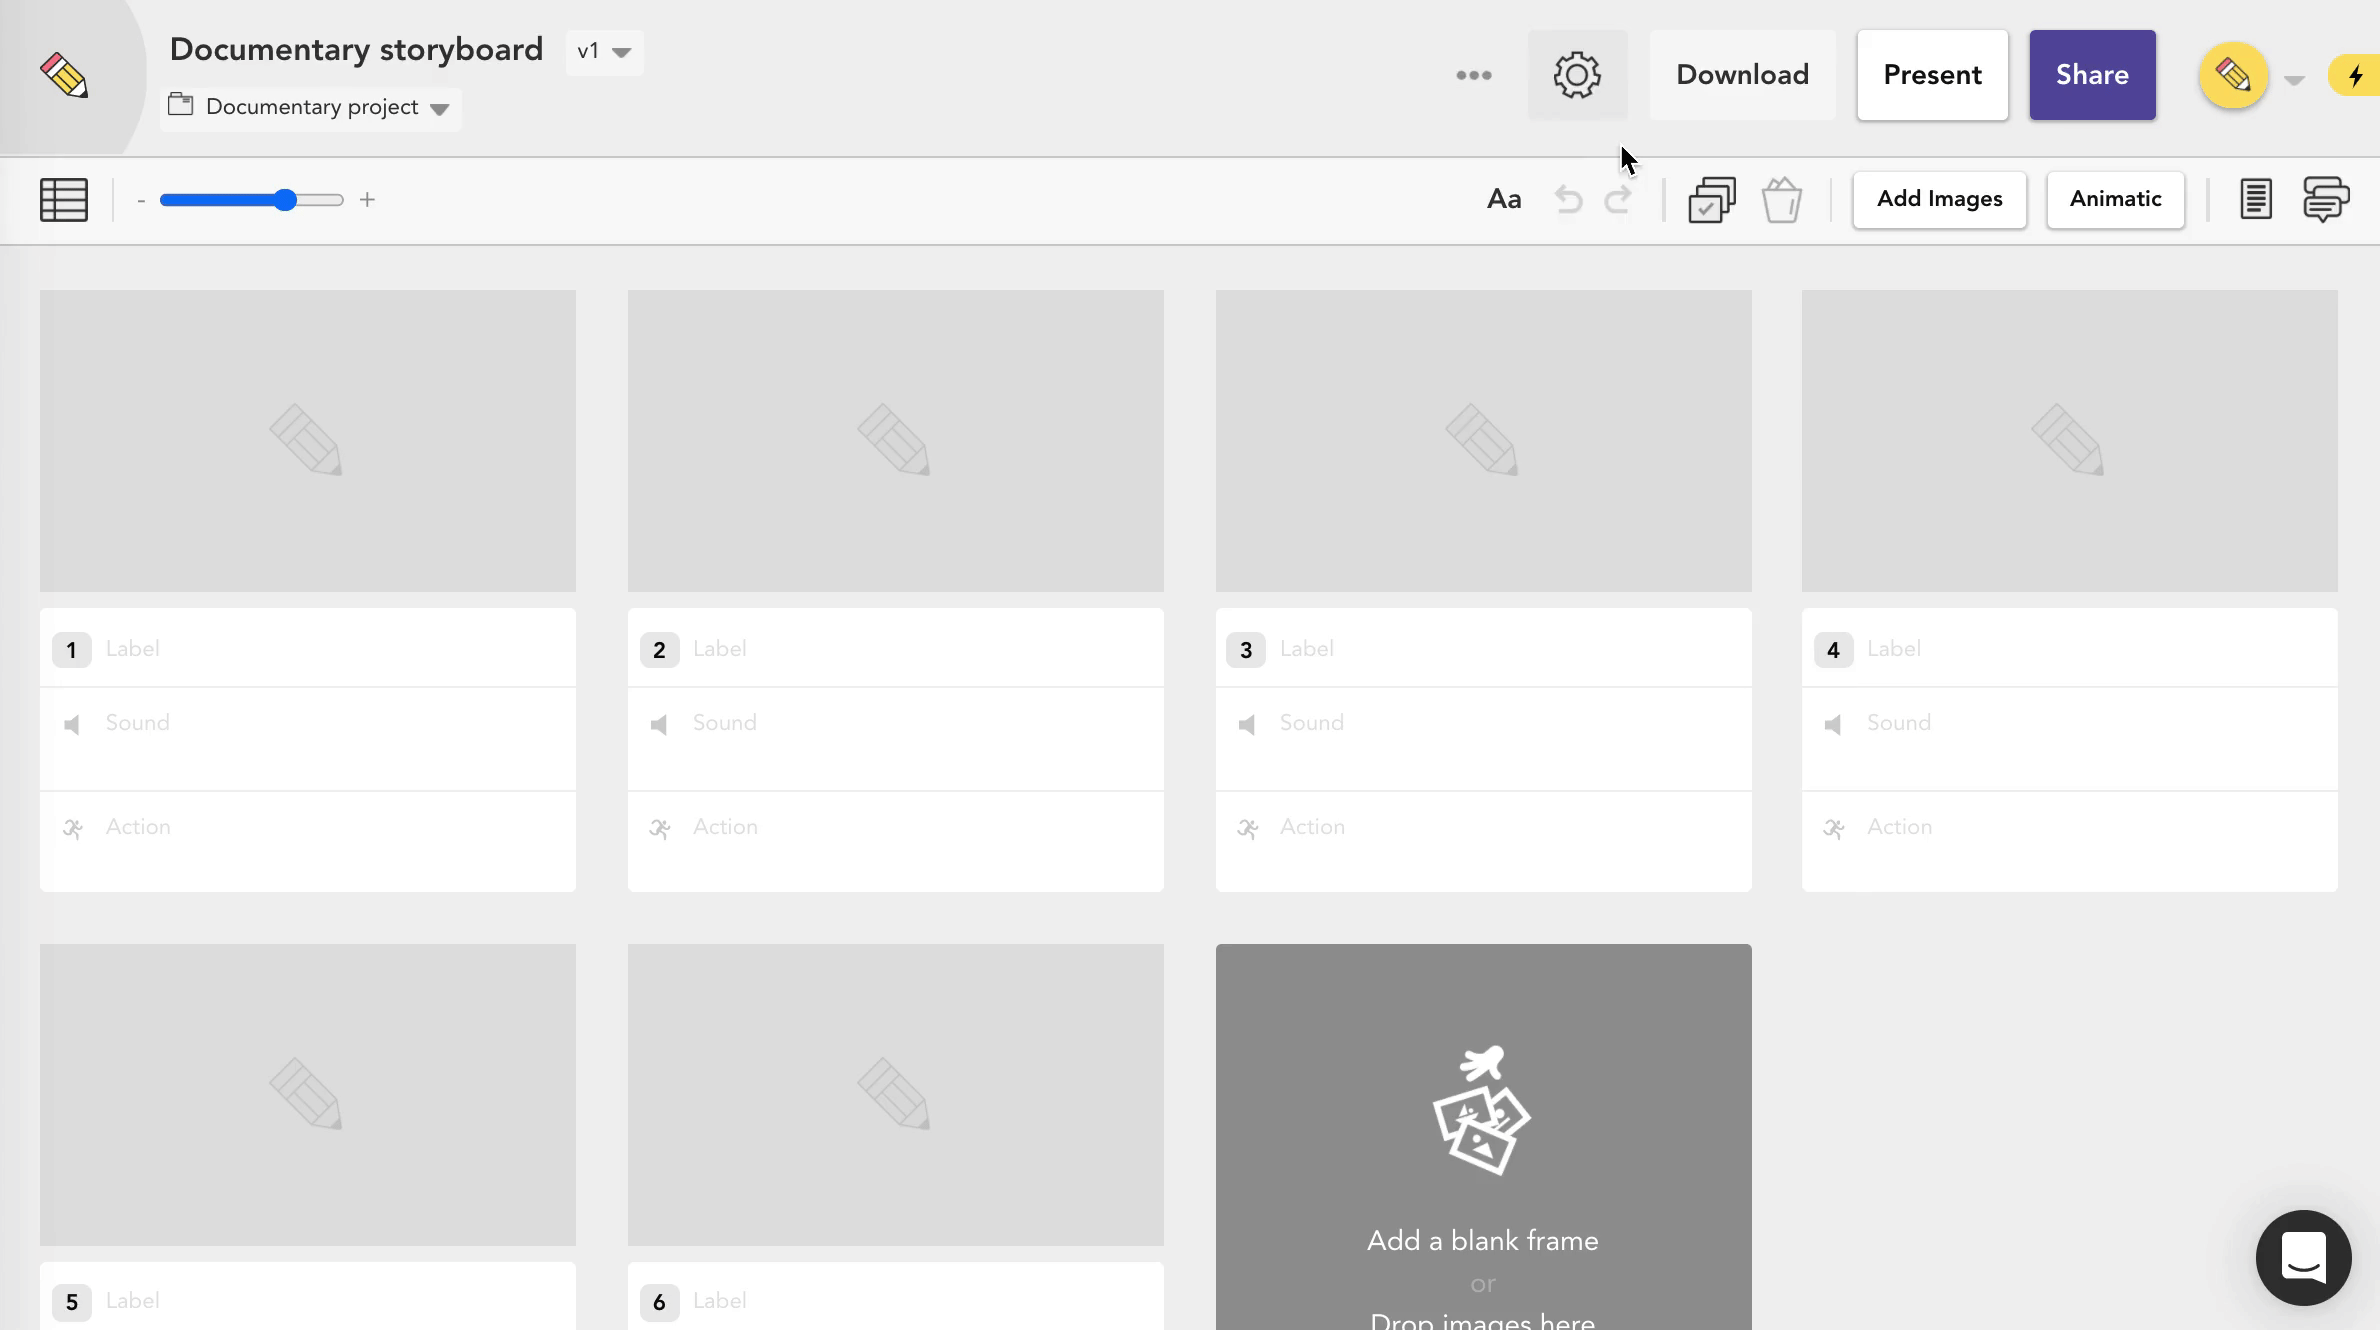This screenshot has height=1330, width=2380.
Task: Open the grid view layout picker
Action: coord(63,199)
